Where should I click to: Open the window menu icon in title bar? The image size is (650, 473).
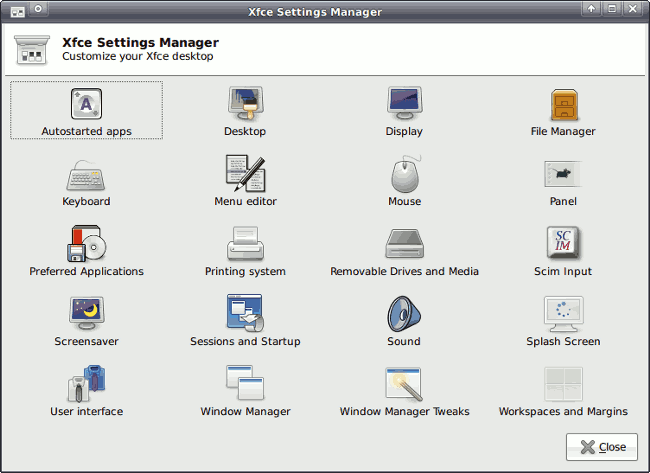(17, 12)
